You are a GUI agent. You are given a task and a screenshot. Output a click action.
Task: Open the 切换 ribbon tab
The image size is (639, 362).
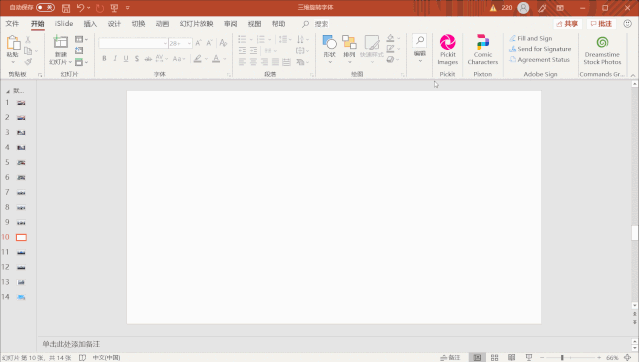click(x=139, y=24)
